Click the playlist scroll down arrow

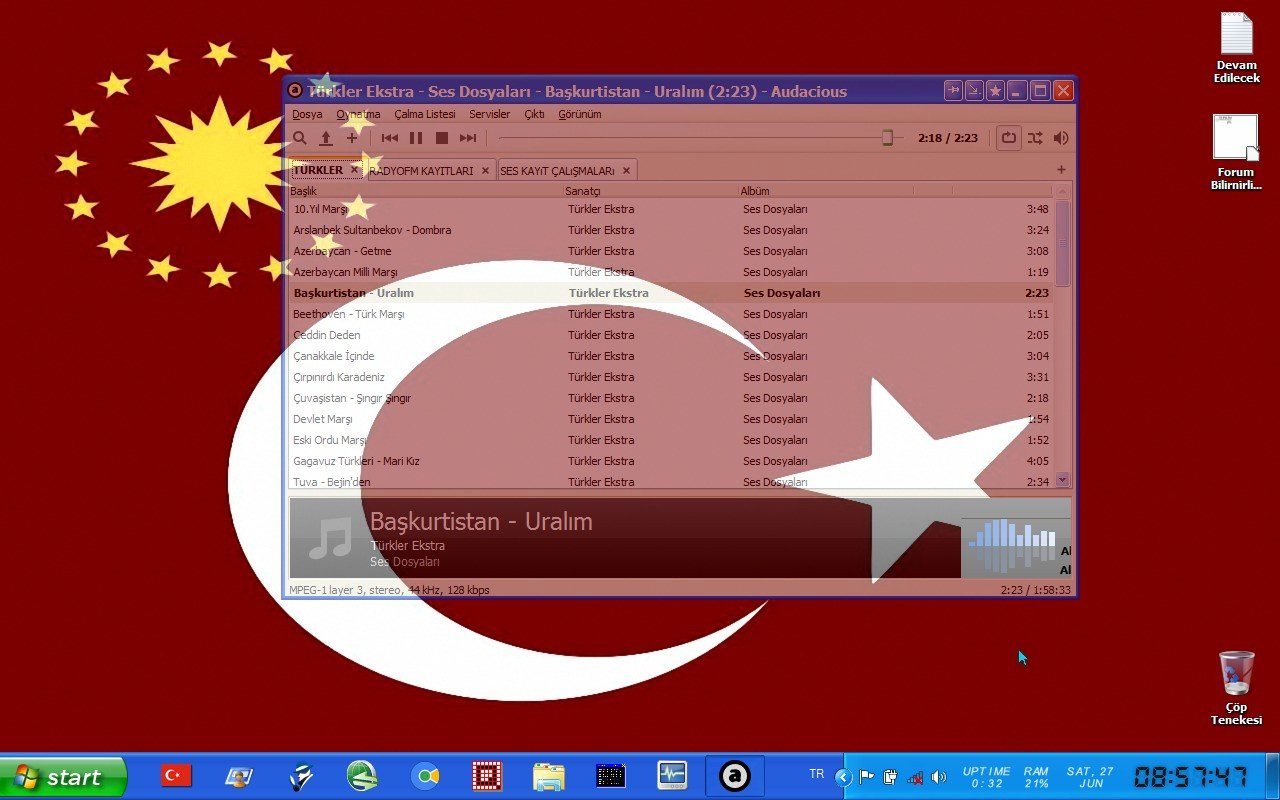coord(1062,480)
